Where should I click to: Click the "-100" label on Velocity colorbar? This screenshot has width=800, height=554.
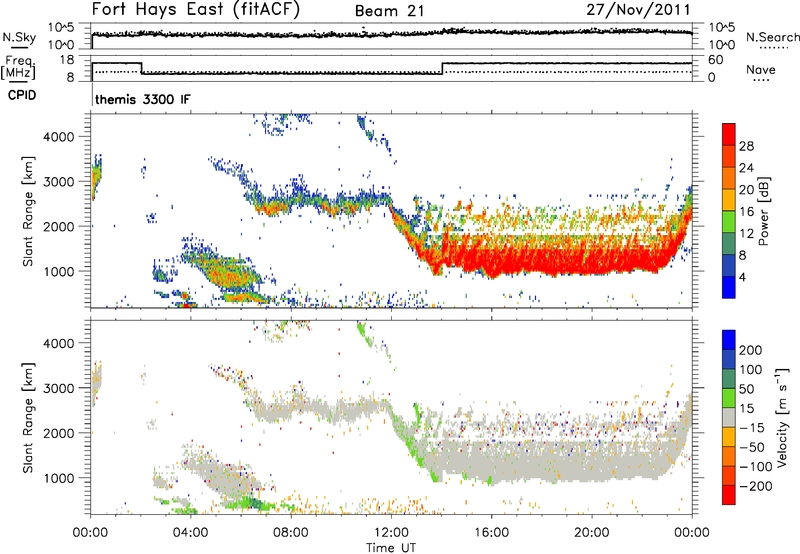click(756, 467)
